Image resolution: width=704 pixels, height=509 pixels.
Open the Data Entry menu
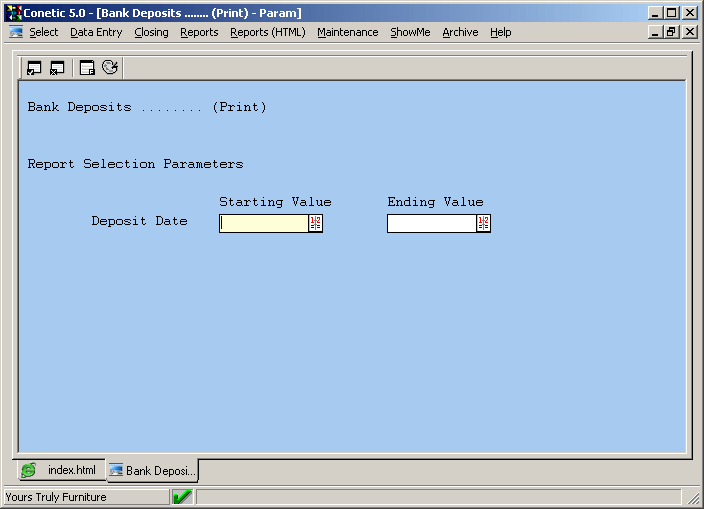(x=96, y=32)
